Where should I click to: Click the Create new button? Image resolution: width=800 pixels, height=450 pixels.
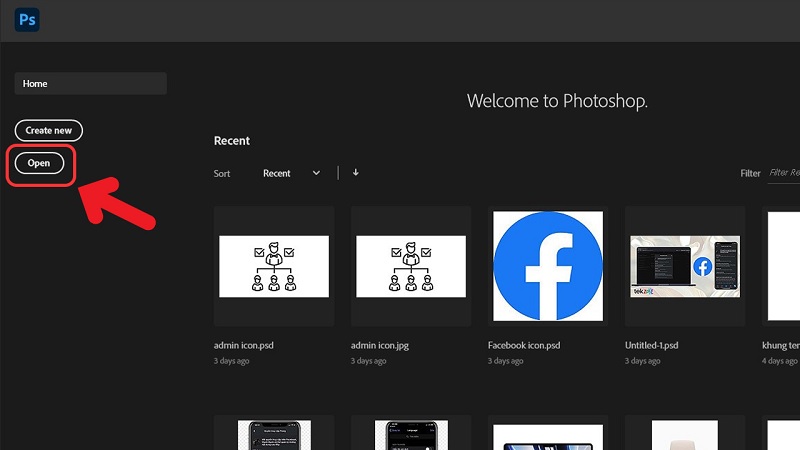(x=48, y=130)
